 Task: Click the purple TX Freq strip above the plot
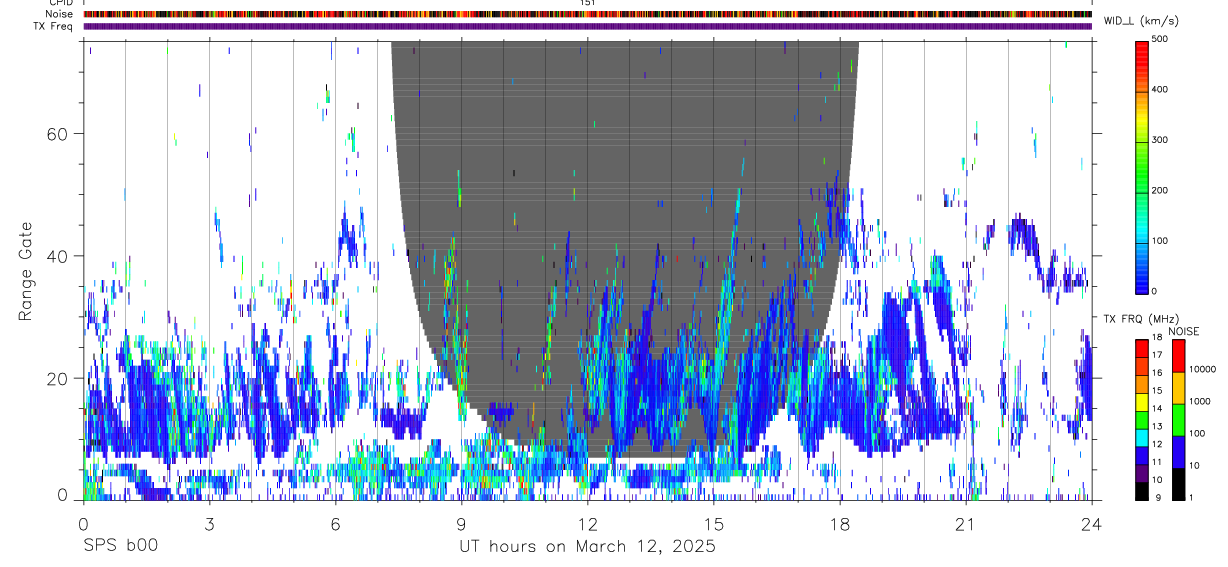587,26
